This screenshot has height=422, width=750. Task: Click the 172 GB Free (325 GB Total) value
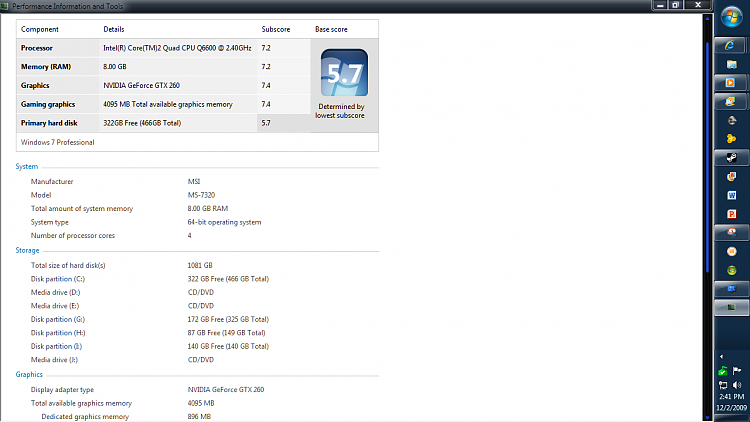click(228, 319)
